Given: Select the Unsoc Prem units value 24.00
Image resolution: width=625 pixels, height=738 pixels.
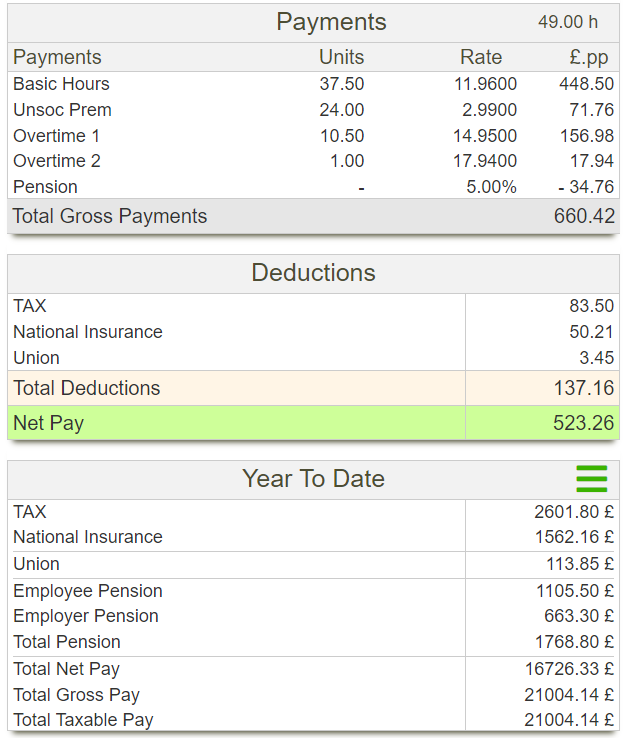Looking at the screenshot, I should point(342,110).
